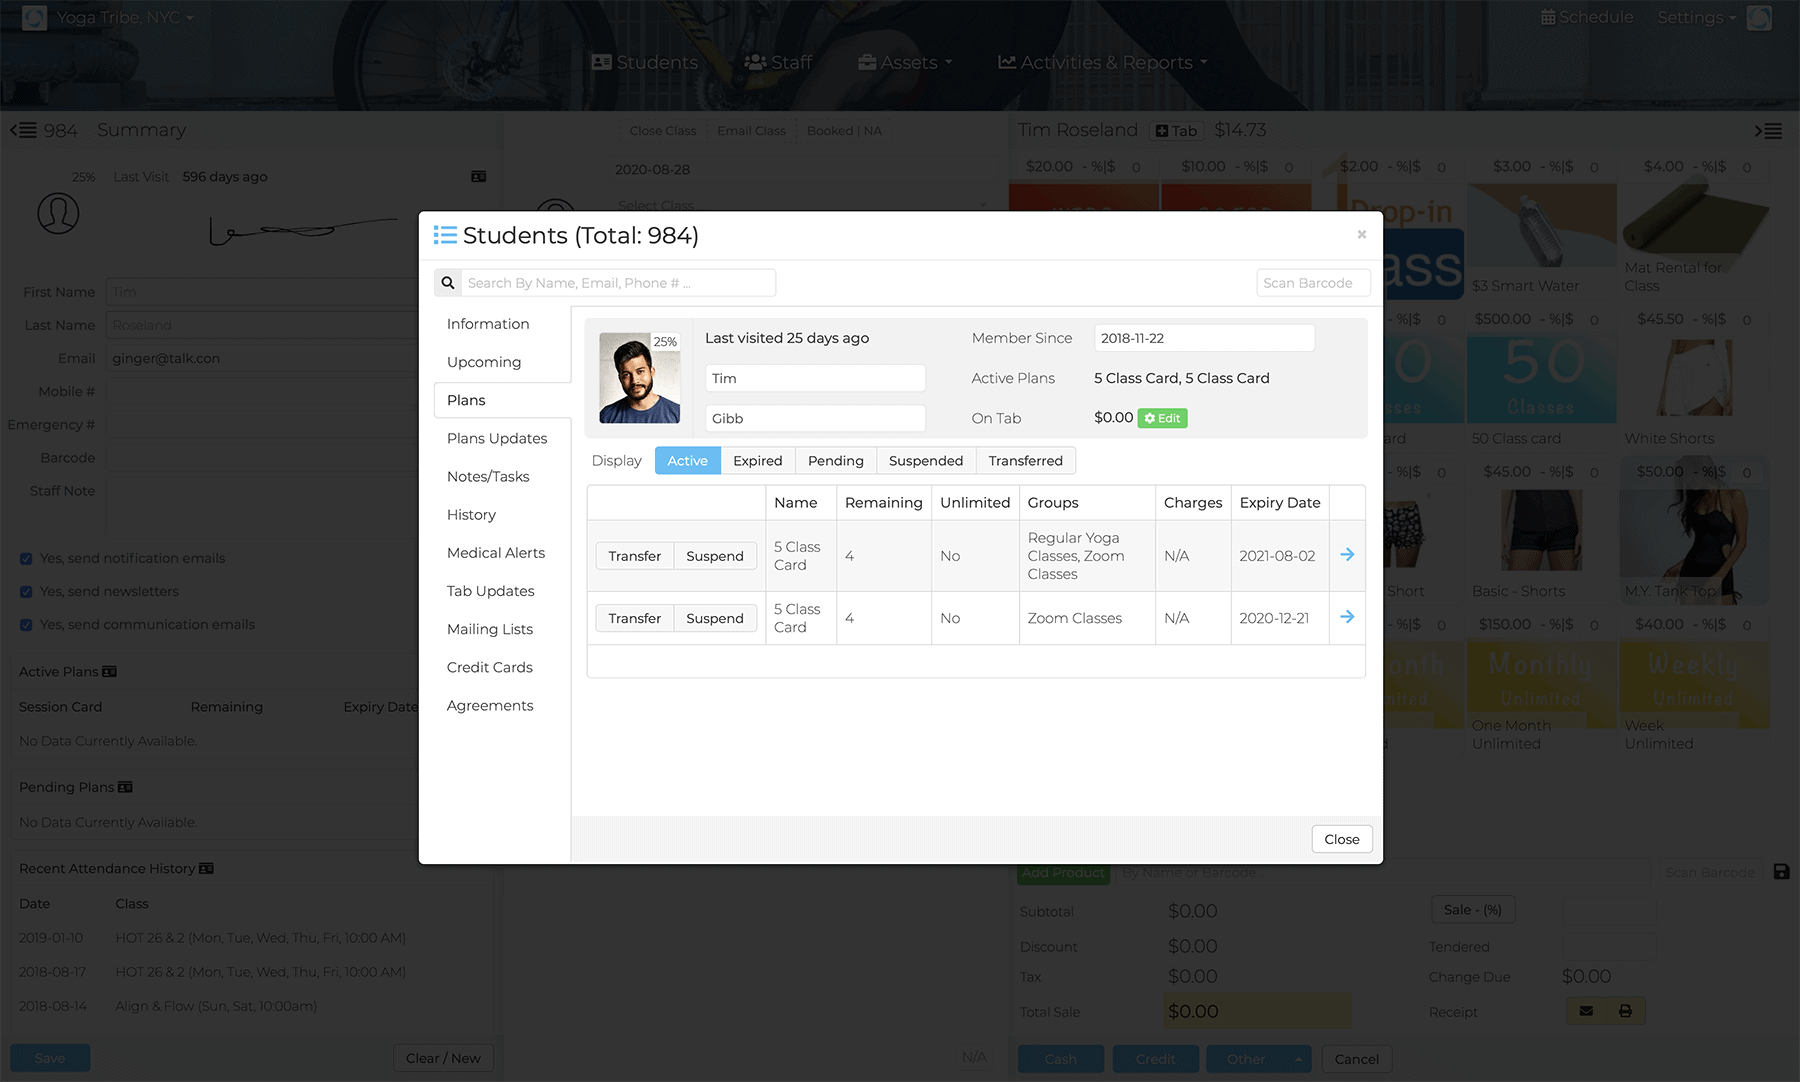Image resolution: width=1800 pixels, height=1082 pixels.
Task: Select the Active plans filter
Action: (688, 460)
